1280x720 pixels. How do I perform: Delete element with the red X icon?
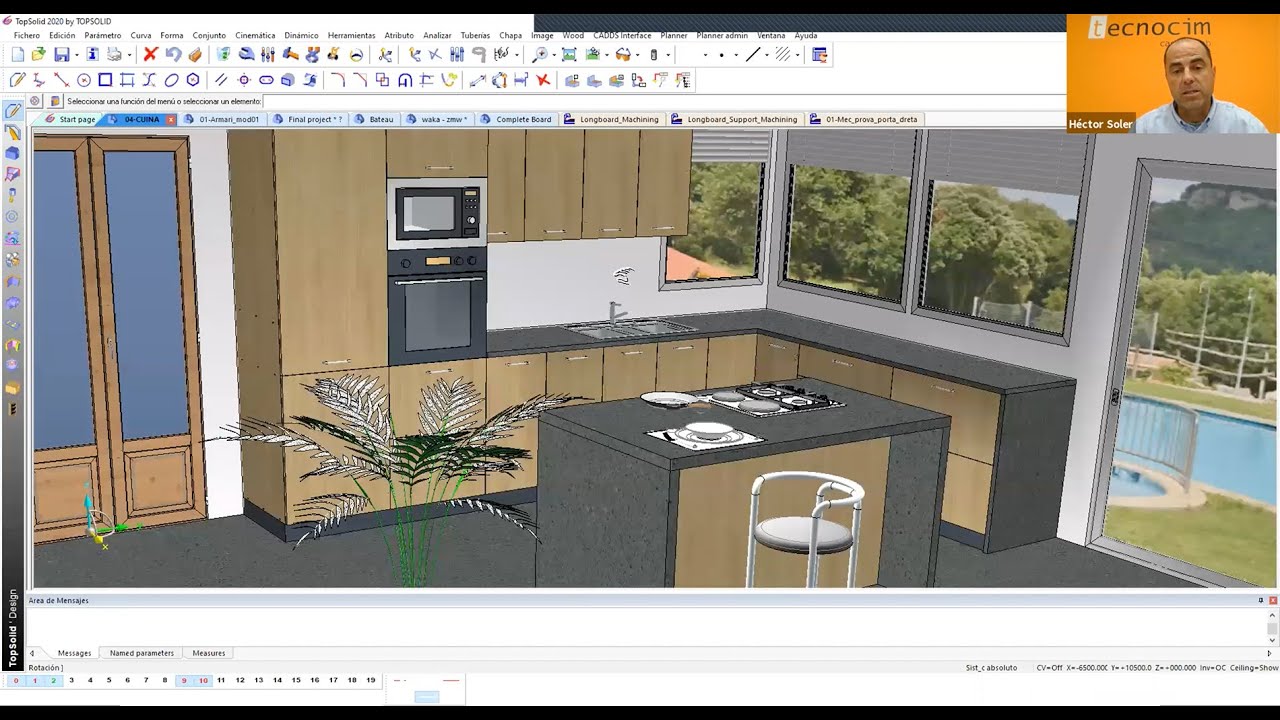point(151,55)
